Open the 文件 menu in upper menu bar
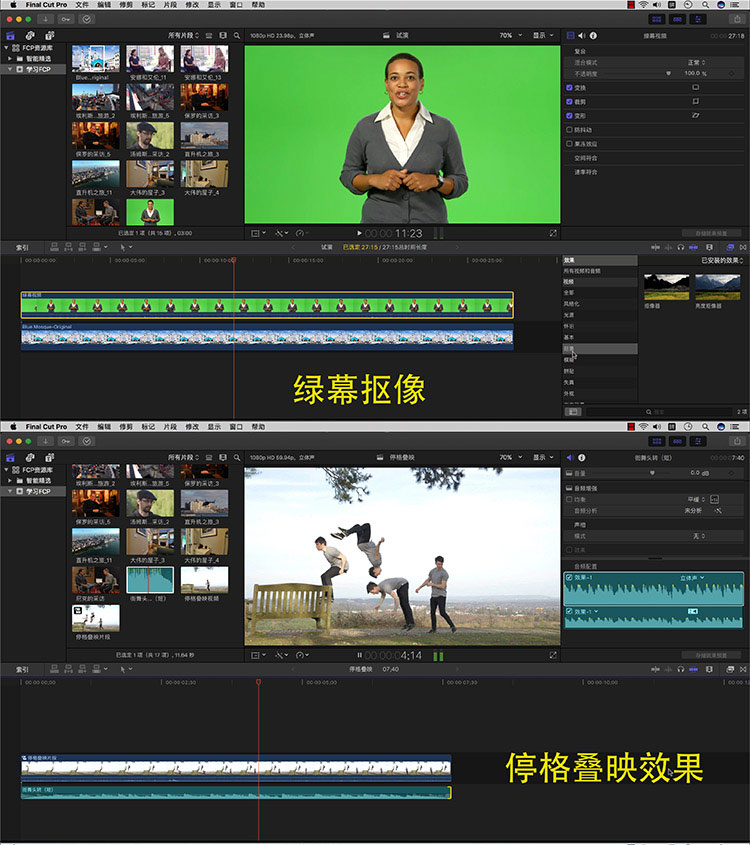 tap(82, 4)
